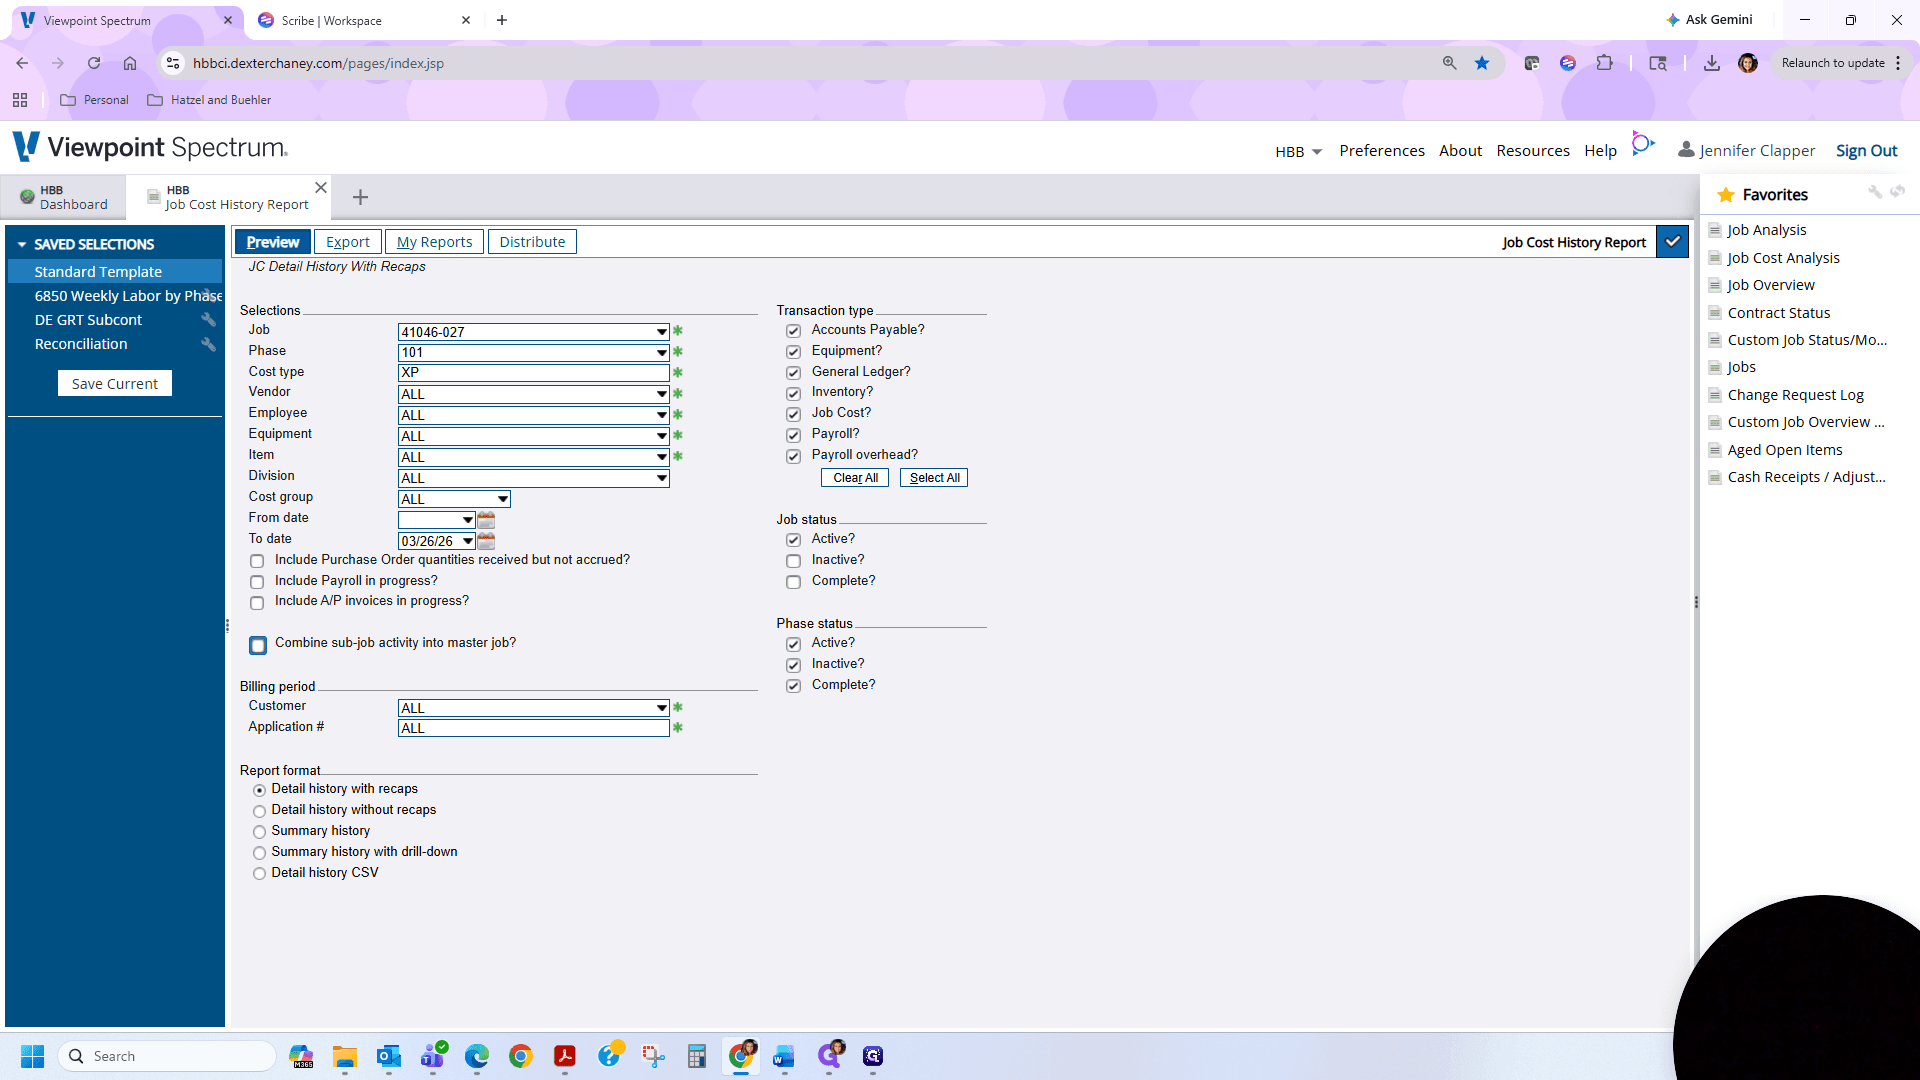Open the Export tab
This screenshot has width=1920, height=1080.
click(x=347, y=242)
